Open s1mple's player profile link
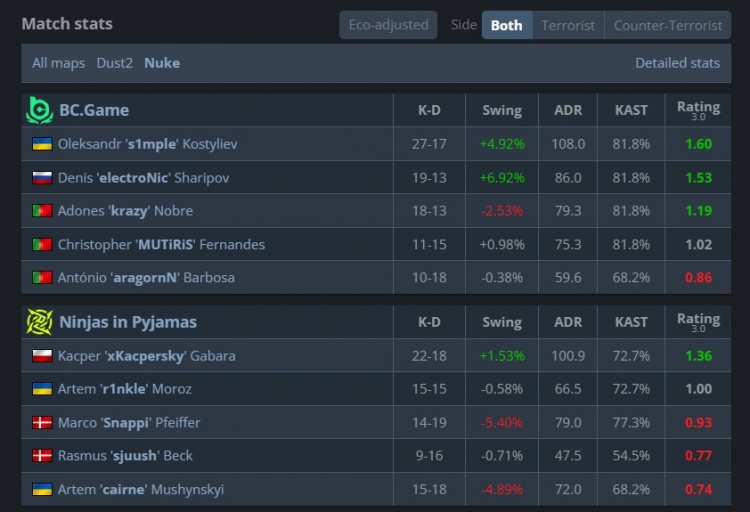The height and width of the screenshot is (512, 750). point(147,144)
